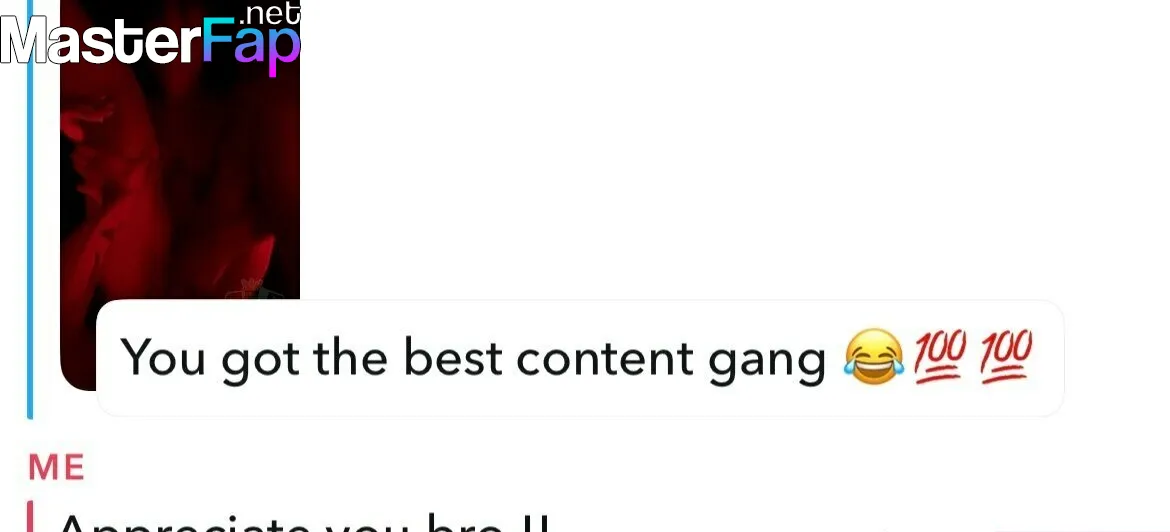The width and height of the screenshot is (1170, 532).
Task: Tap the red vertical bar beside your message
Action: coord(30,516)
